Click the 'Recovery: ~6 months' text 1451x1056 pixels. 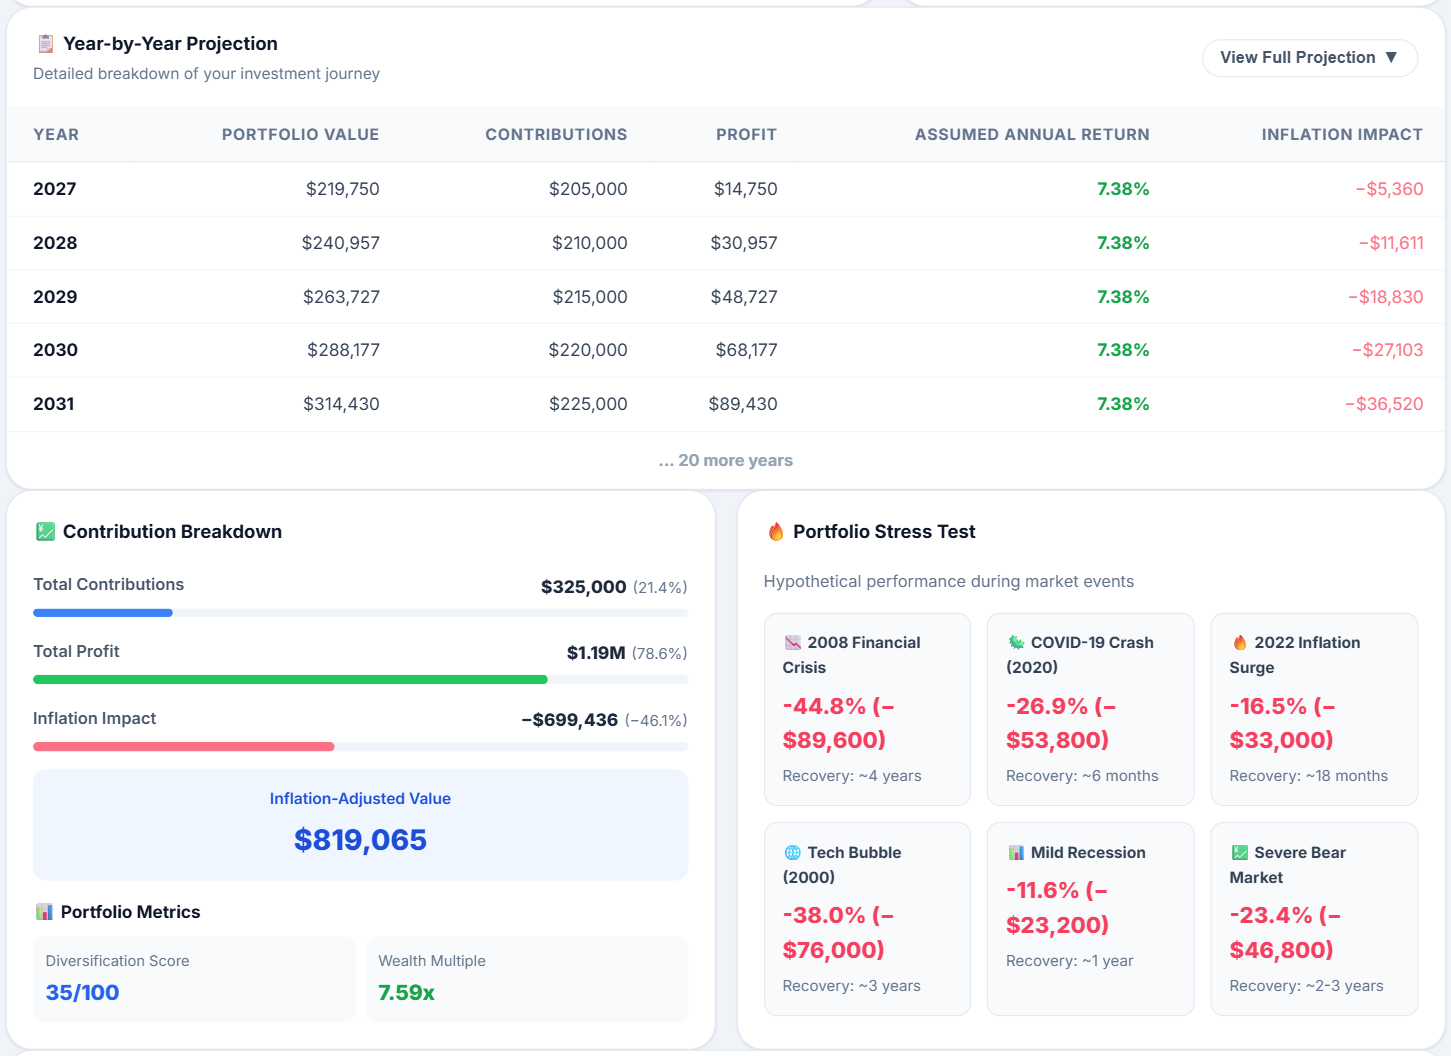(x=1082, y=776)
